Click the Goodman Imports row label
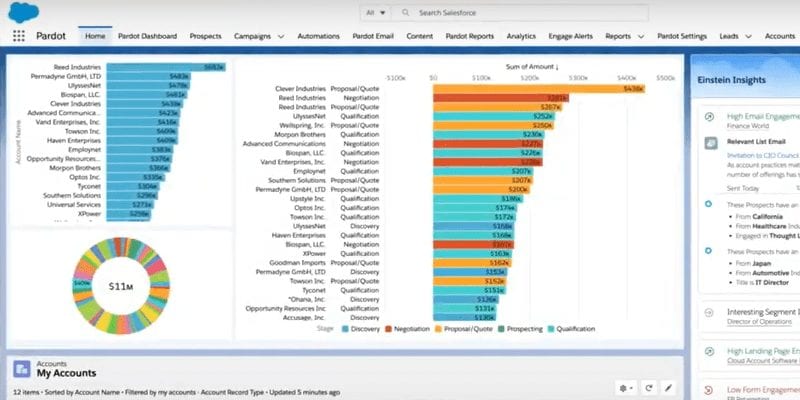 click(x=297, y=263)
